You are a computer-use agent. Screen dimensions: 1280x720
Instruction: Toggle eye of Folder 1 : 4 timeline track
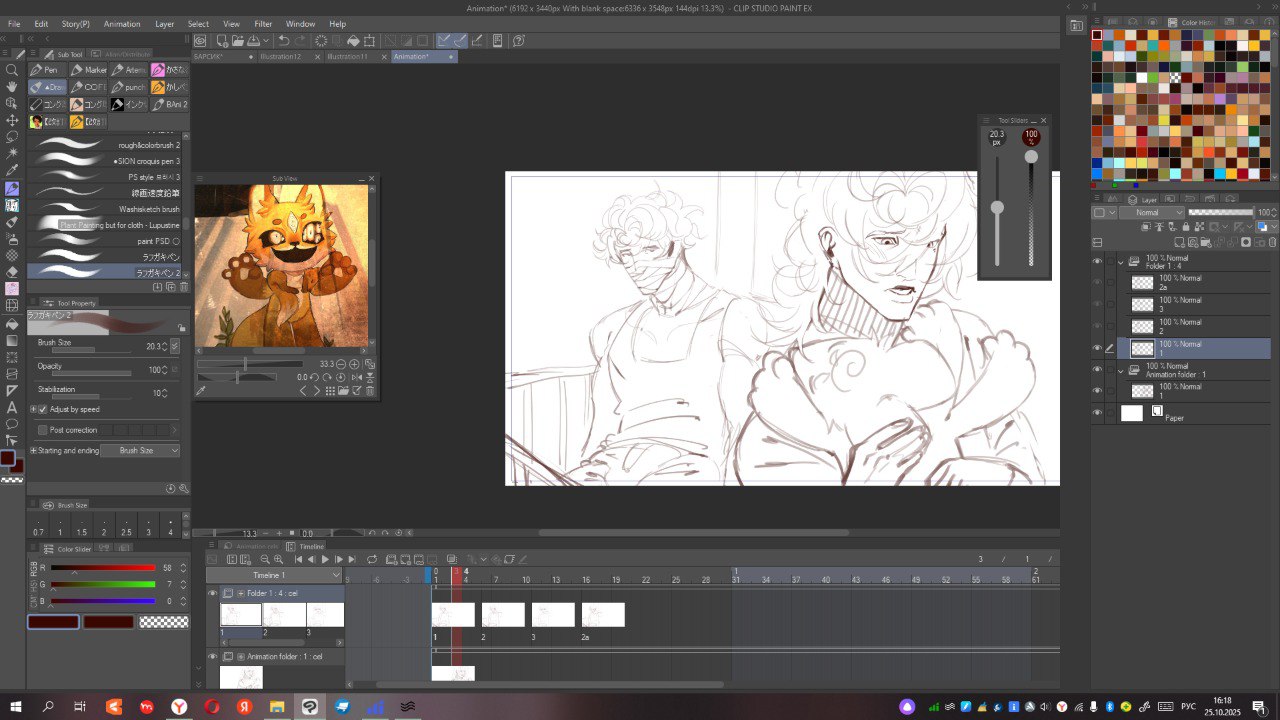click(212, 593)
